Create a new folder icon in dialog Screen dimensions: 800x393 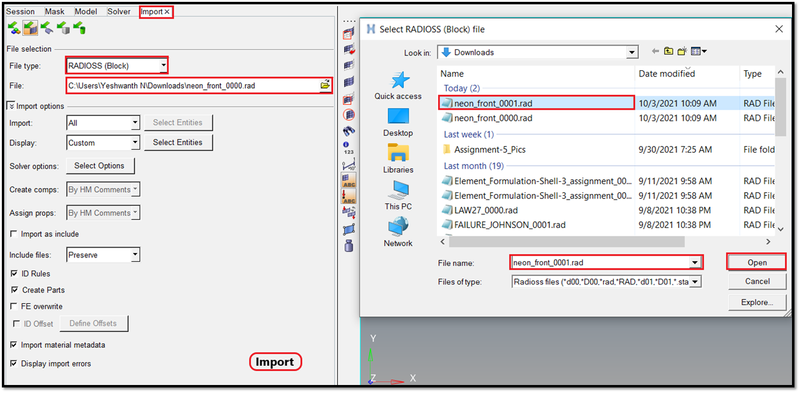click(x=682, y=51)
